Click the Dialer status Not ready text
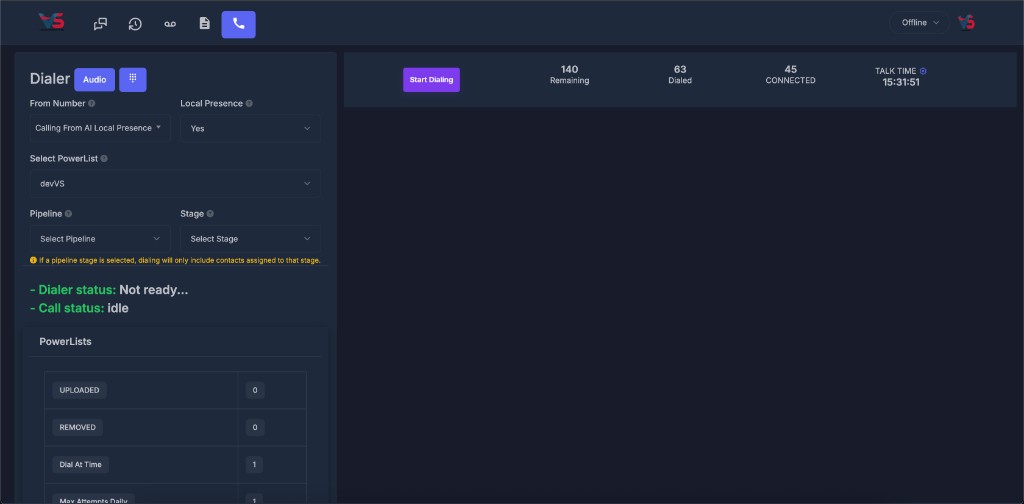Image resolution: width=1024 pixels, height=504 pixels. click(109, 290)
